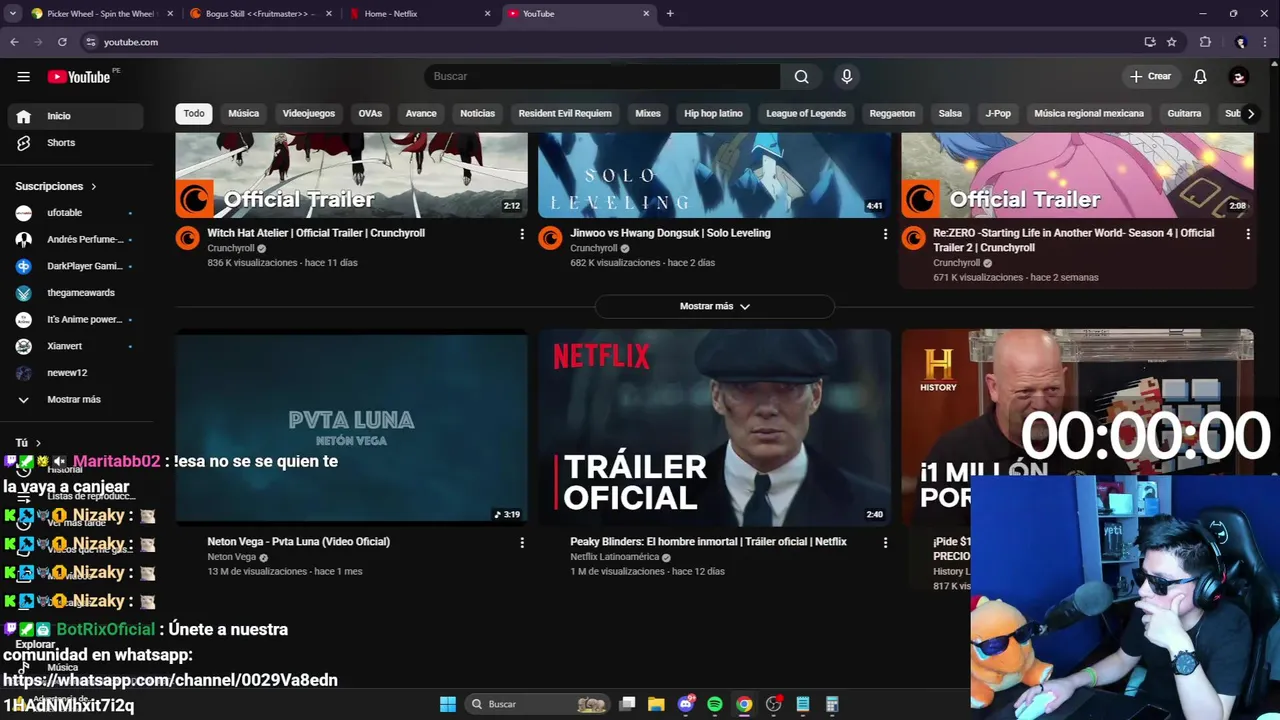Viewport: 1280px width, 720px height.
Task: Select the Videojuegos filter chip
Action: click(x=309, y=113)
